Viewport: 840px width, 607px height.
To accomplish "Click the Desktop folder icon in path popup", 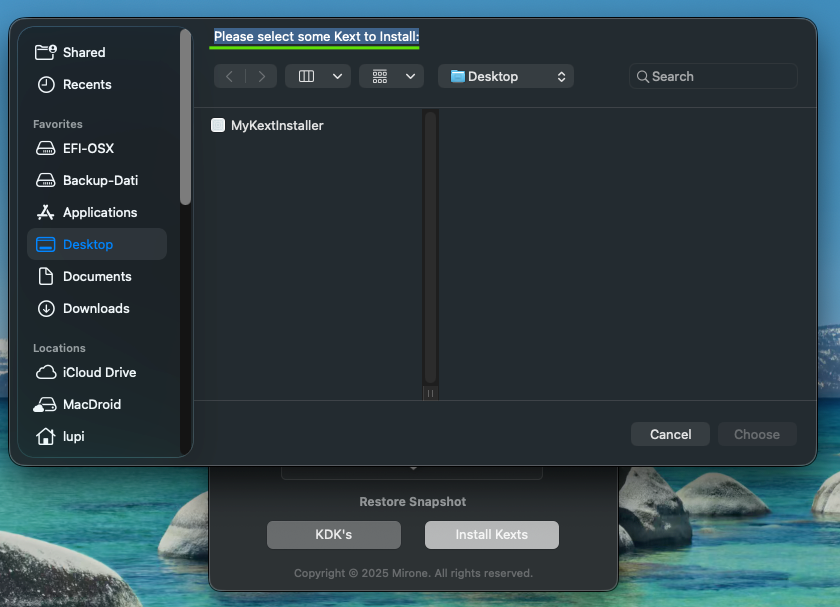I will tap(458, 76).
